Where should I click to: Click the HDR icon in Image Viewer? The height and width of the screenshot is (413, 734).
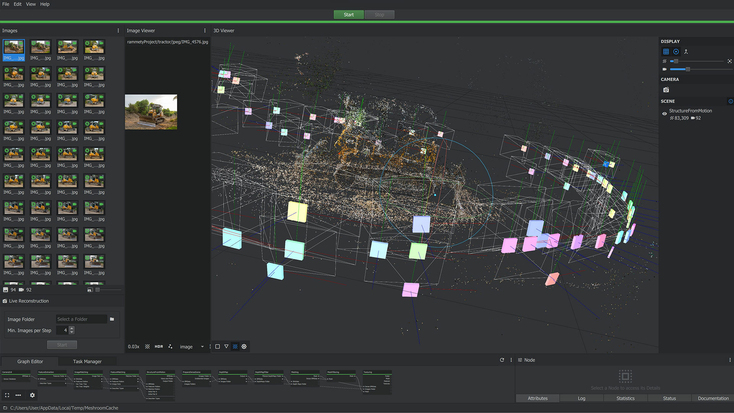coord(158,346)
